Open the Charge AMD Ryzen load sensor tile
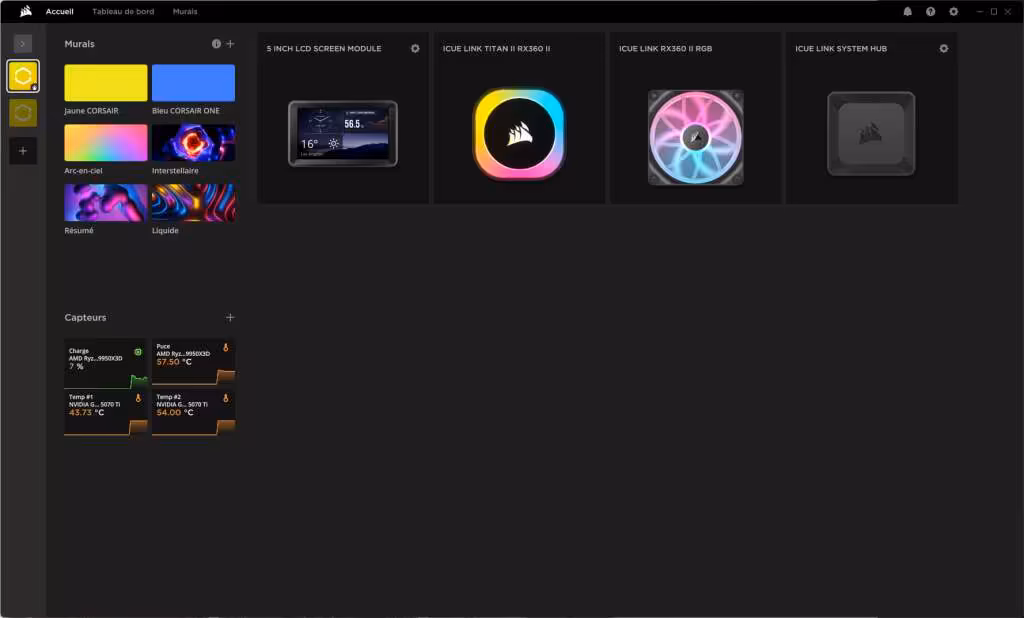The image size is (1024, 618). (x=106, y=362)
